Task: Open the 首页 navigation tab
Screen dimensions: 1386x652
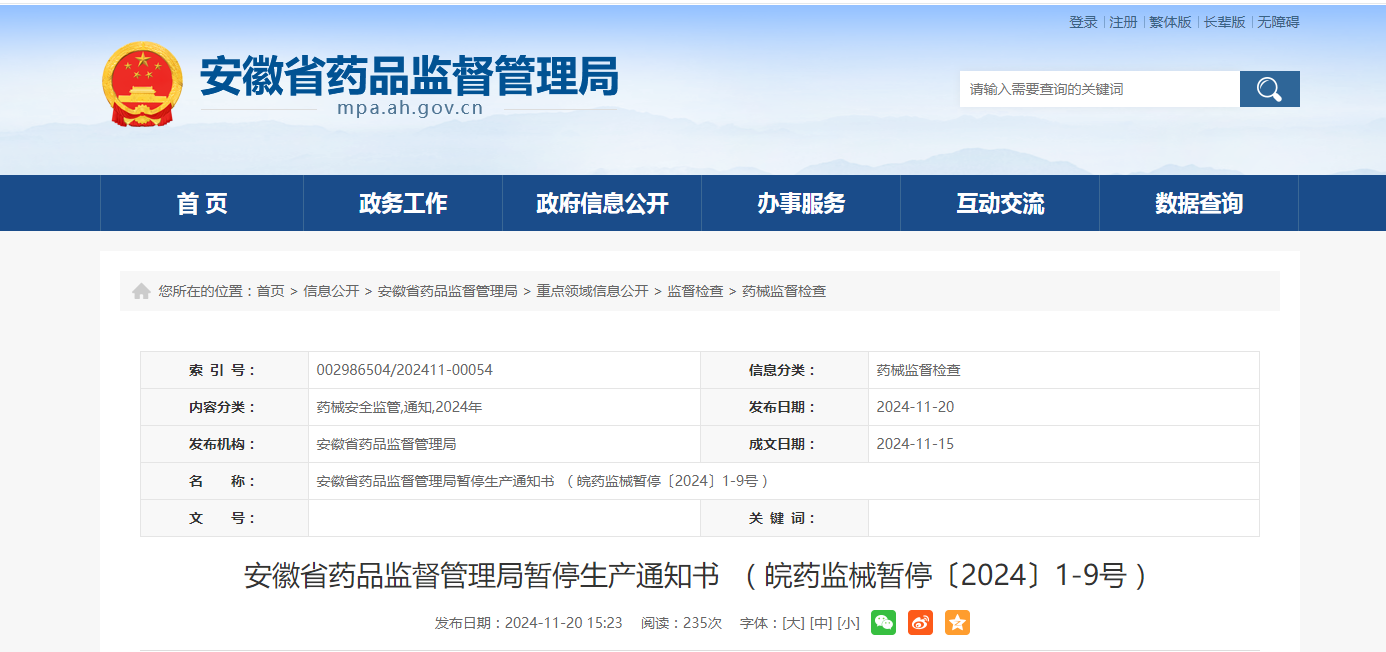Action: (202, 203)
